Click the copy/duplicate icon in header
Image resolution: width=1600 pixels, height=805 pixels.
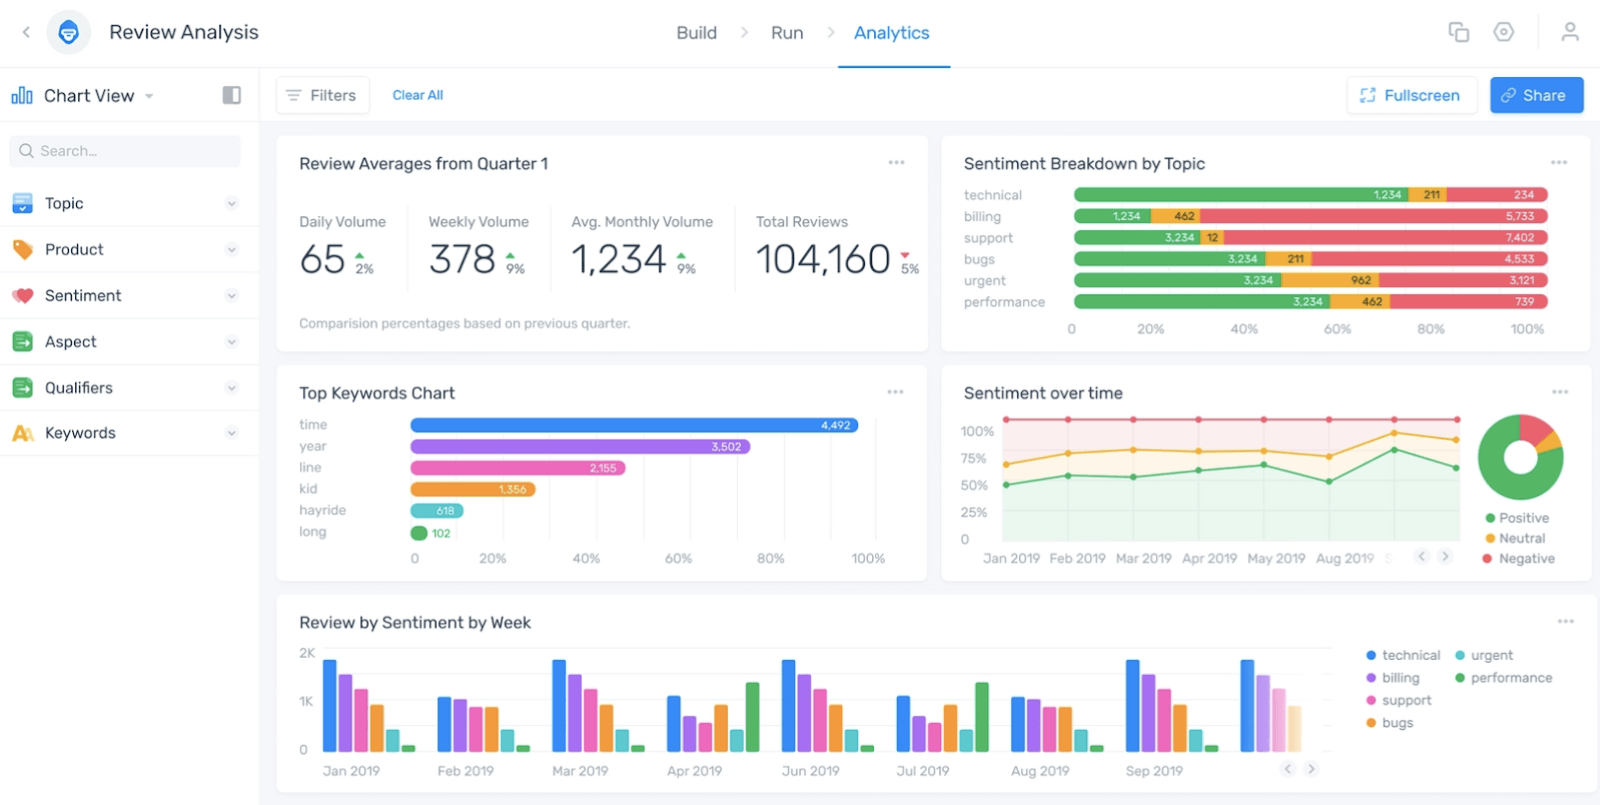[1458, 32]
